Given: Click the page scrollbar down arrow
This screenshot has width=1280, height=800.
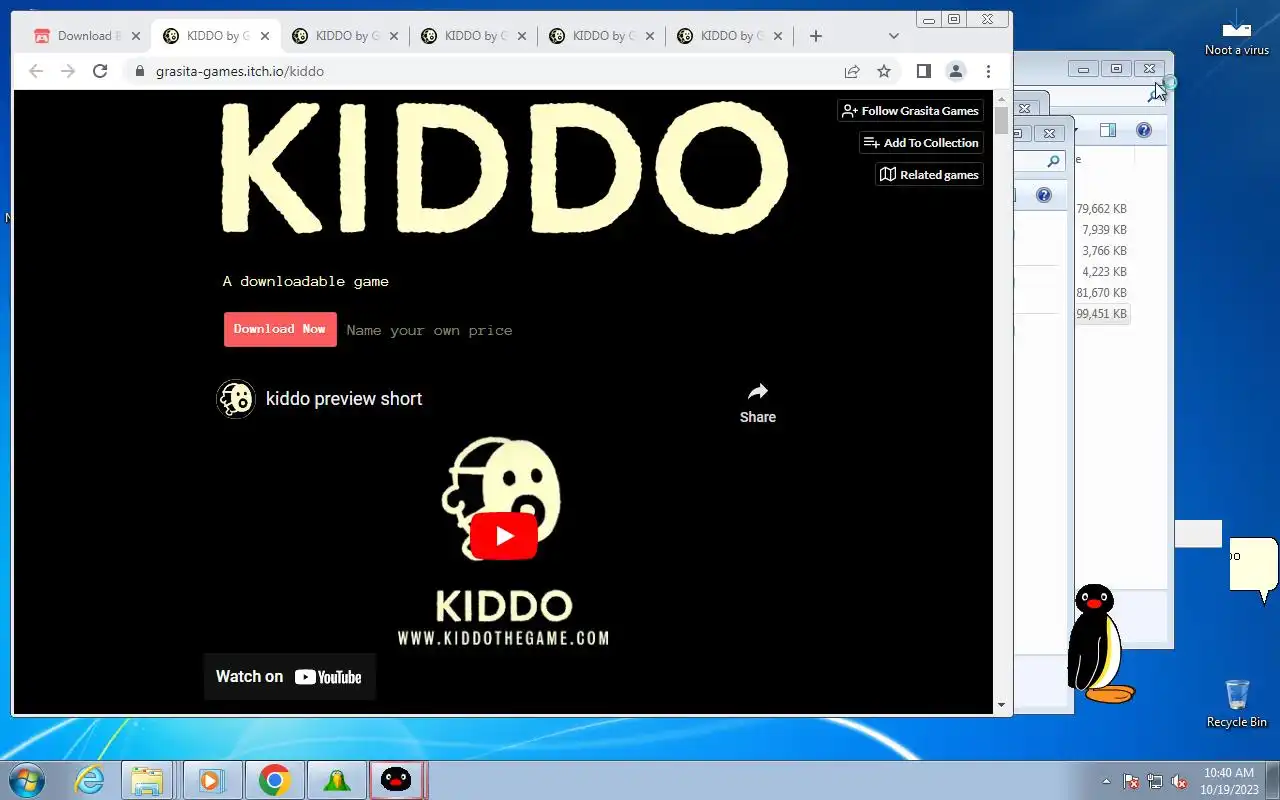Looking at the screenshot, I should coord(1002,705).
